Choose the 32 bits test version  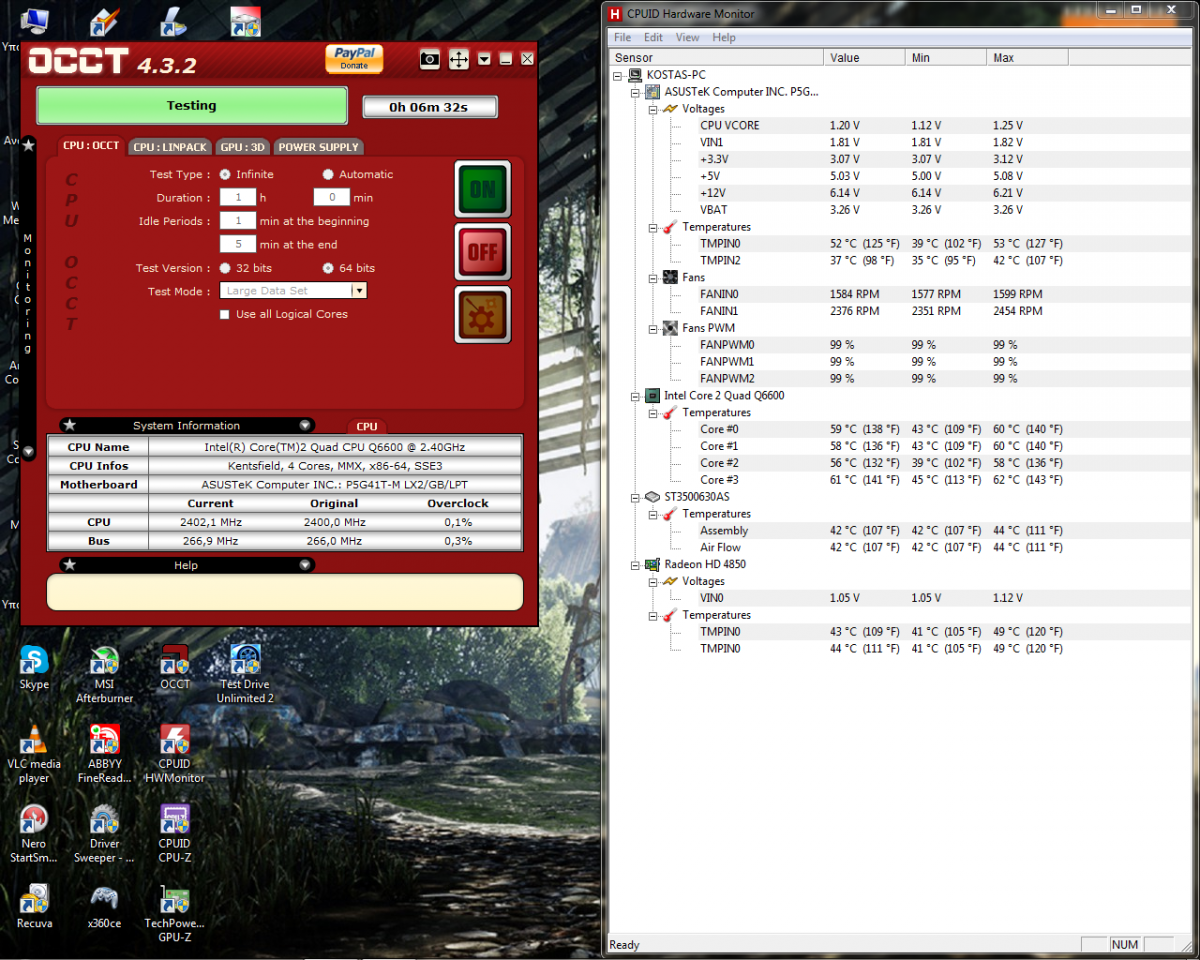[x=225, y=268]
